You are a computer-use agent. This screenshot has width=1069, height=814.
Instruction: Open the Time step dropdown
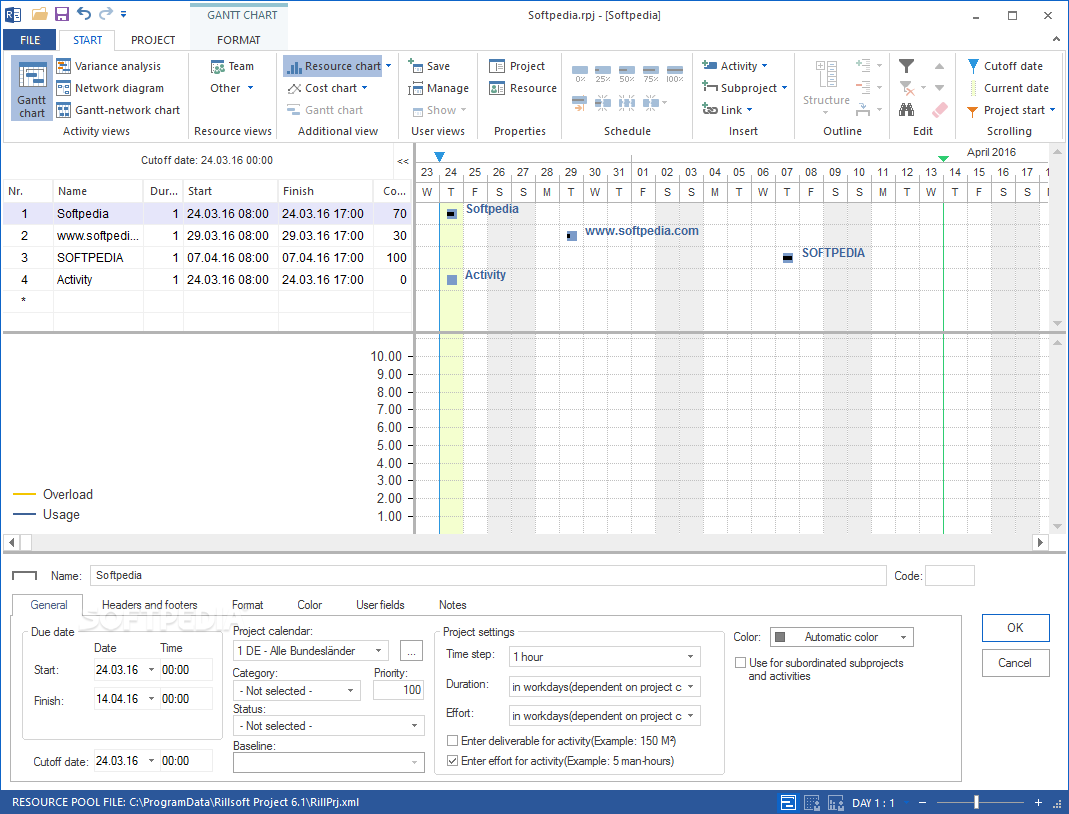(605, 657)
